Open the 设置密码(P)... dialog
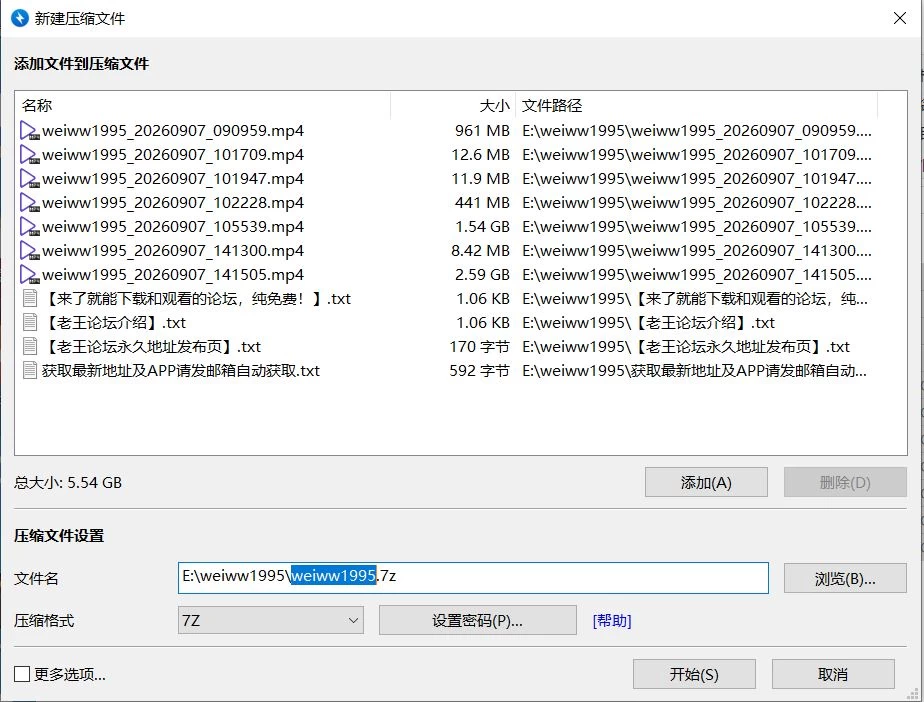Screen dimensions: 924x702 pos(477,620)
